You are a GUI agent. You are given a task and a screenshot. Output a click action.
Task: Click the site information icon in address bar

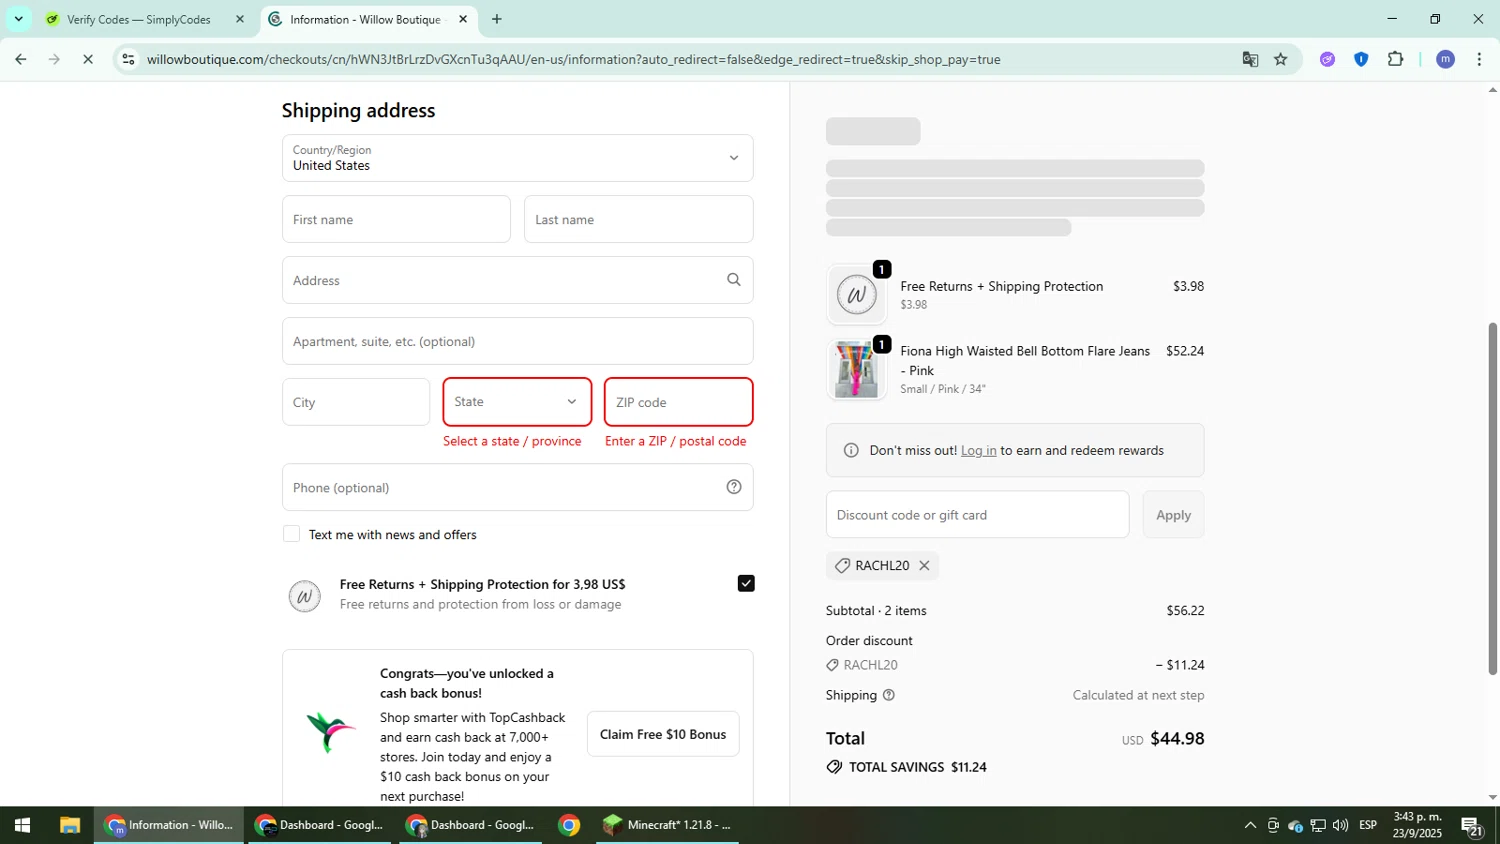click(128, 60)
